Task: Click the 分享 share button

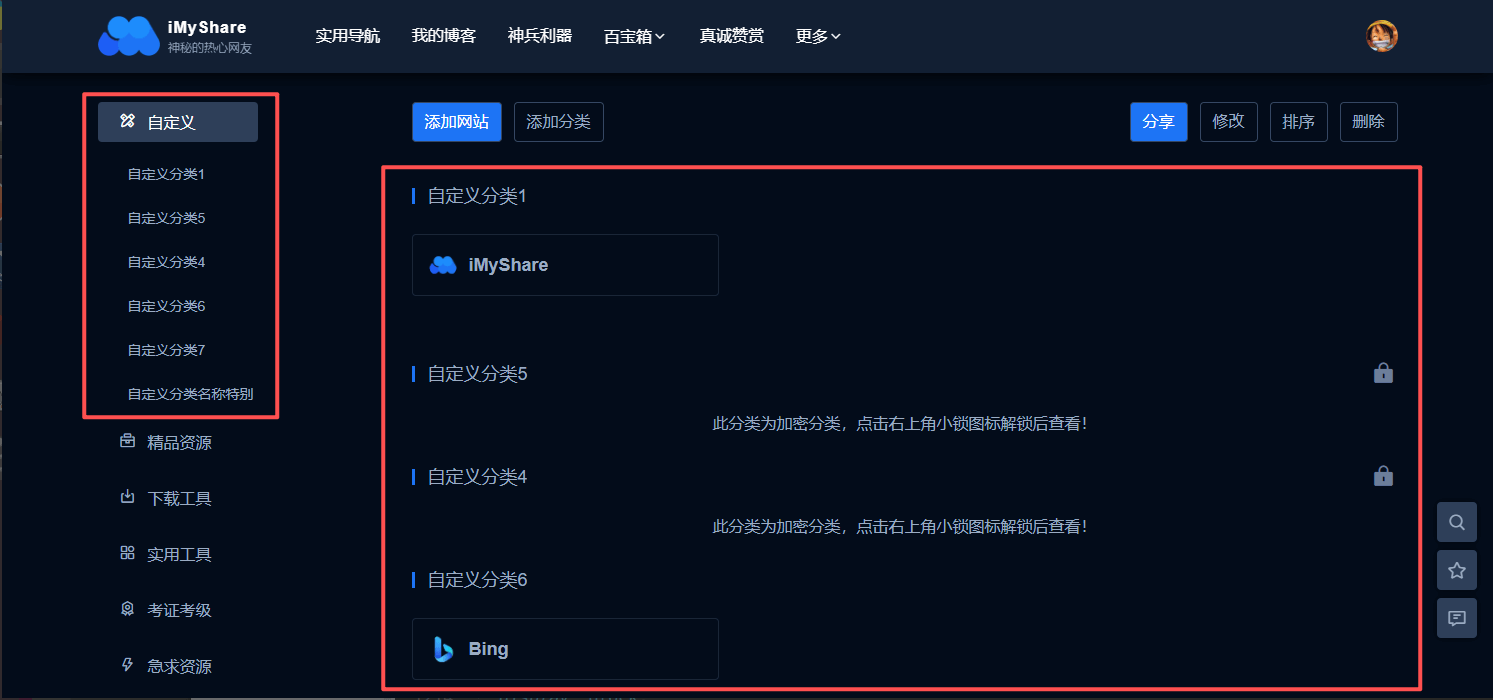Action: [1158, 121]
